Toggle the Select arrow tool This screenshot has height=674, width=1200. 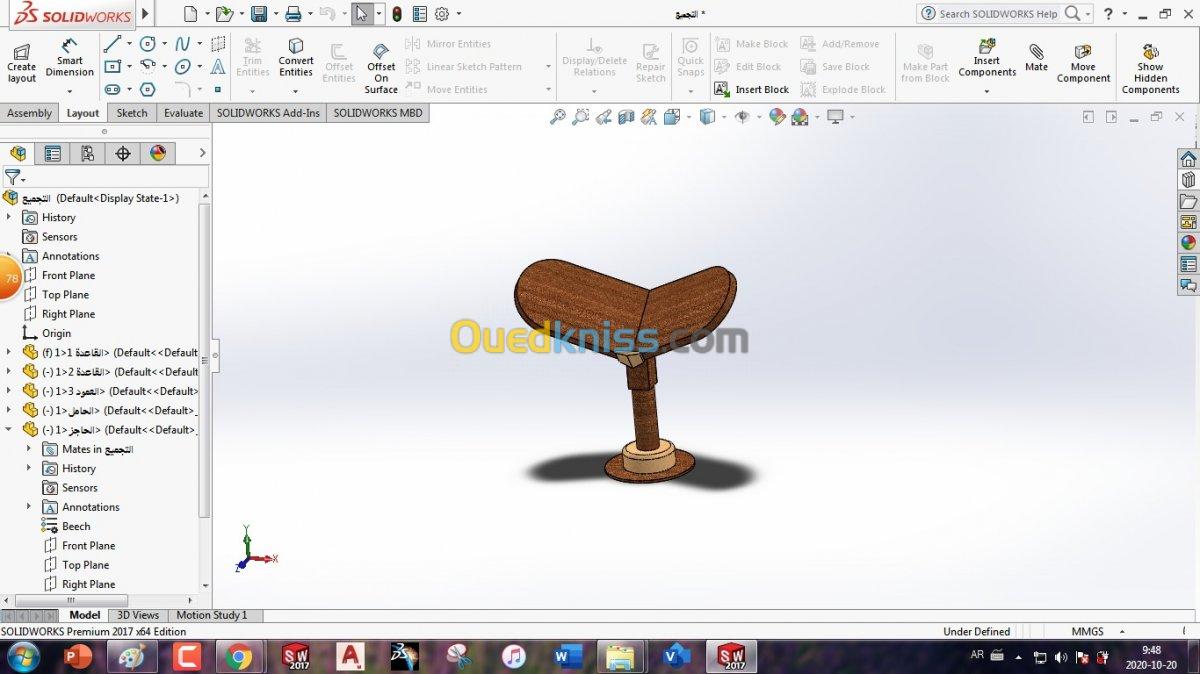pyautogui.click(x=361, y=14)
